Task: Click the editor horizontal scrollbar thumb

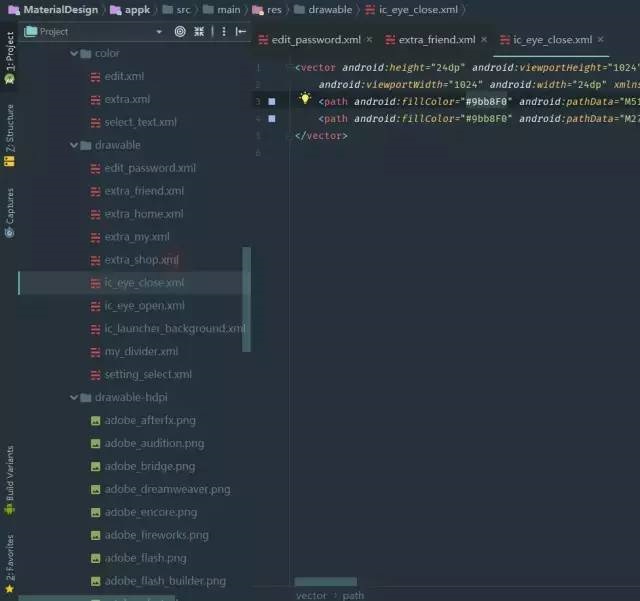Action: (326, 581)
